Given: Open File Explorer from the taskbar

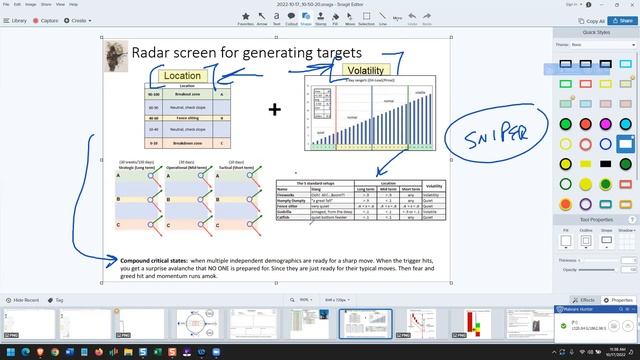Looking at the screenshot, I should [128, 352].
